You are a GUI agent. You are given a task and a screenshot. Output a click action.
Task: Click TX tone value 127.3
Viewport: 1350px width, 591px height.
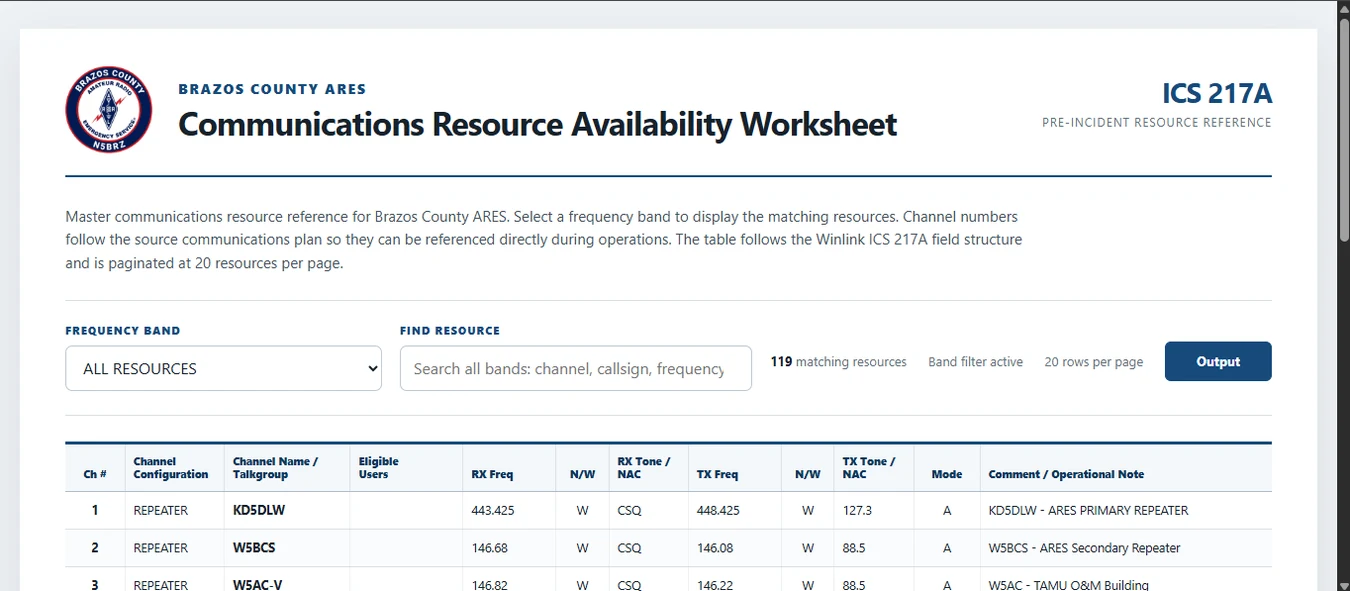pyautogui.click(x=858, y=510)
